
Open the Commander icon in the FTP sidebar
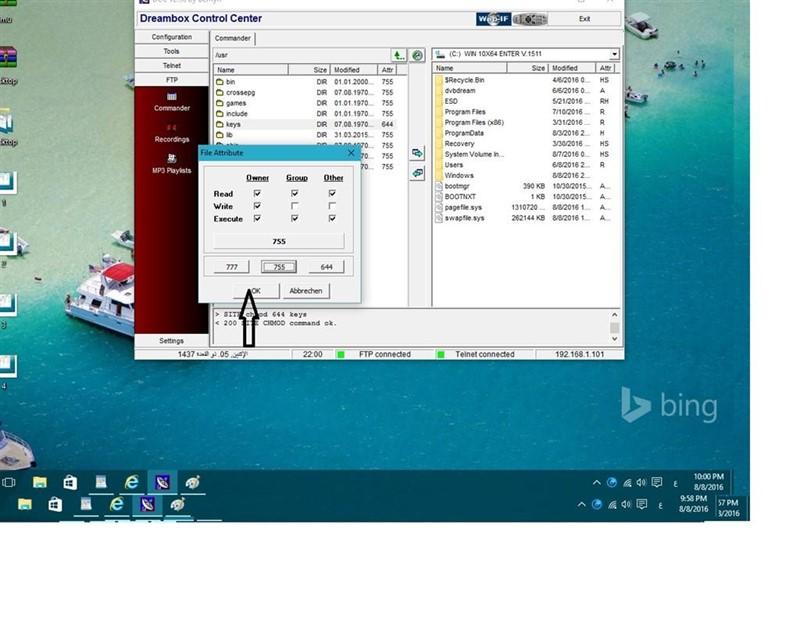click(x=171, y=97)
